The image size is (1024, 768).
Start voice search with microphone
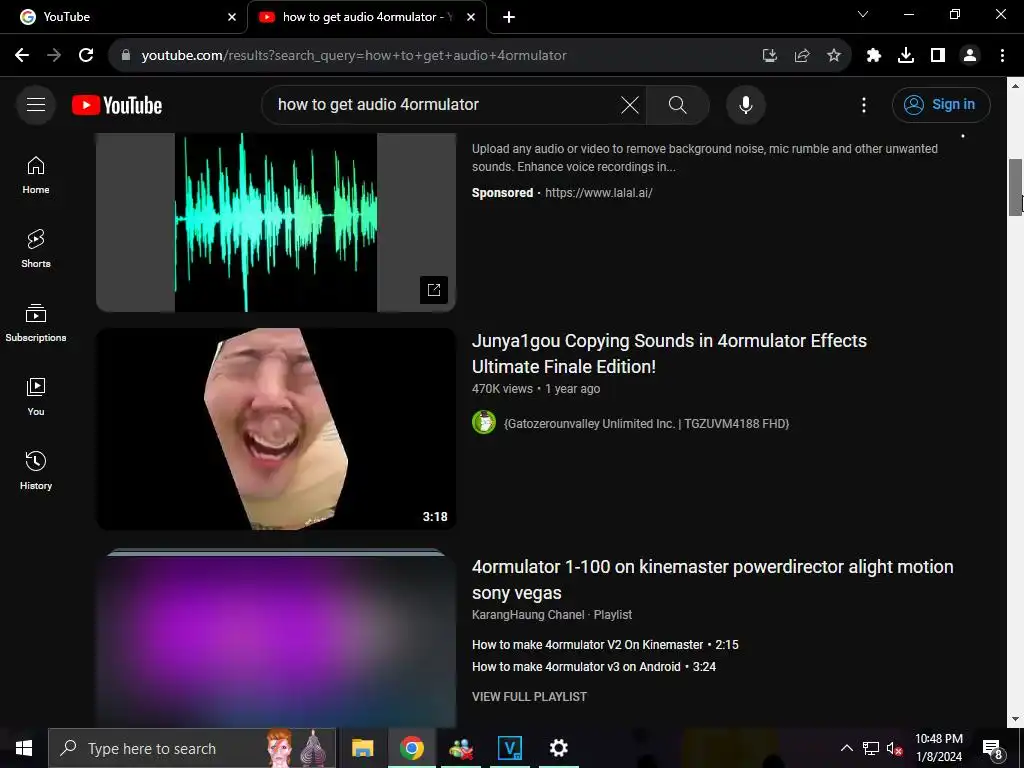(745, 104)
